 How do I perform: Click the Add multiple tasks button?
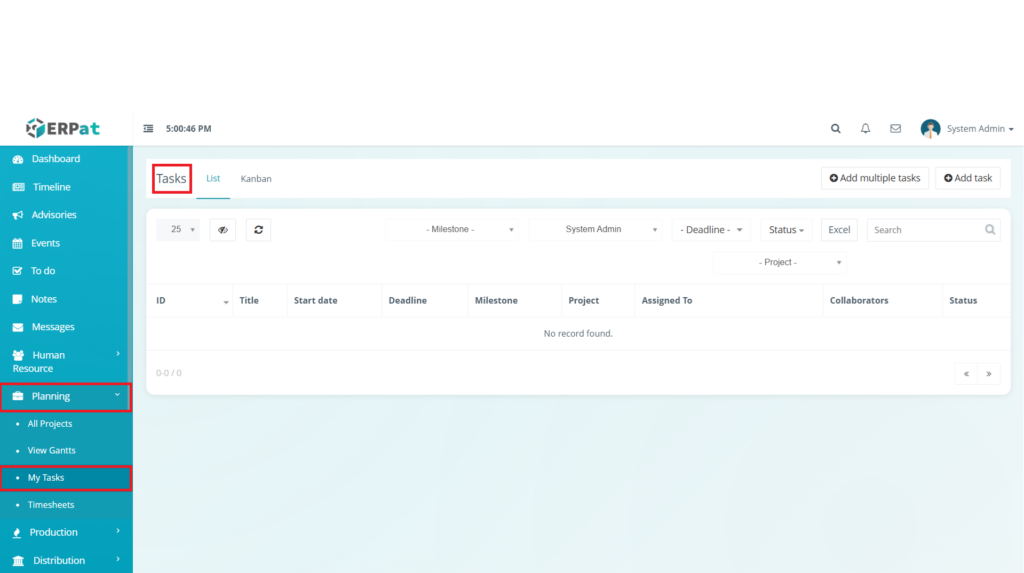875,178
